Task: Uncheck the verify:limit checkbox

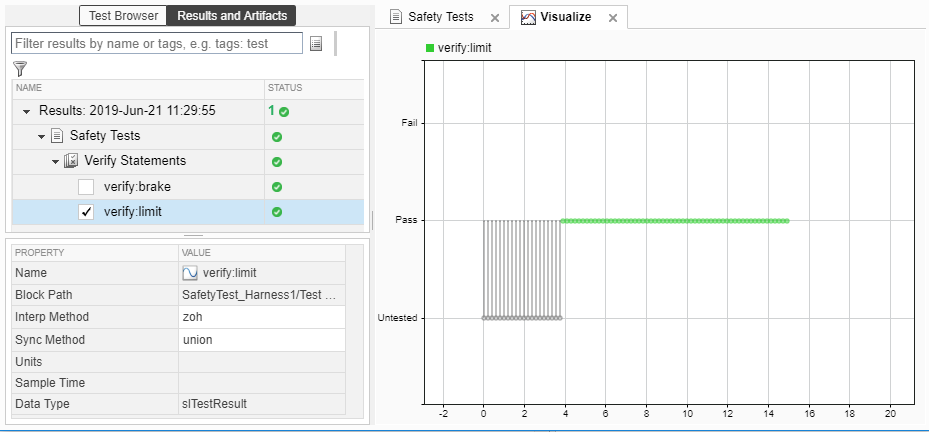Action: 86,212
